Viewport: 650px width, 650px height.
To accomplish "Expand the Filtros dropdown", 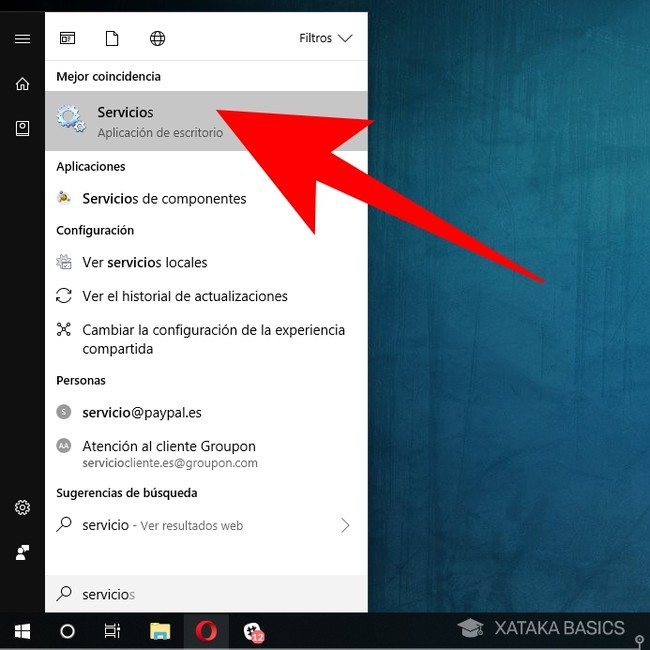I will point(326,39).
